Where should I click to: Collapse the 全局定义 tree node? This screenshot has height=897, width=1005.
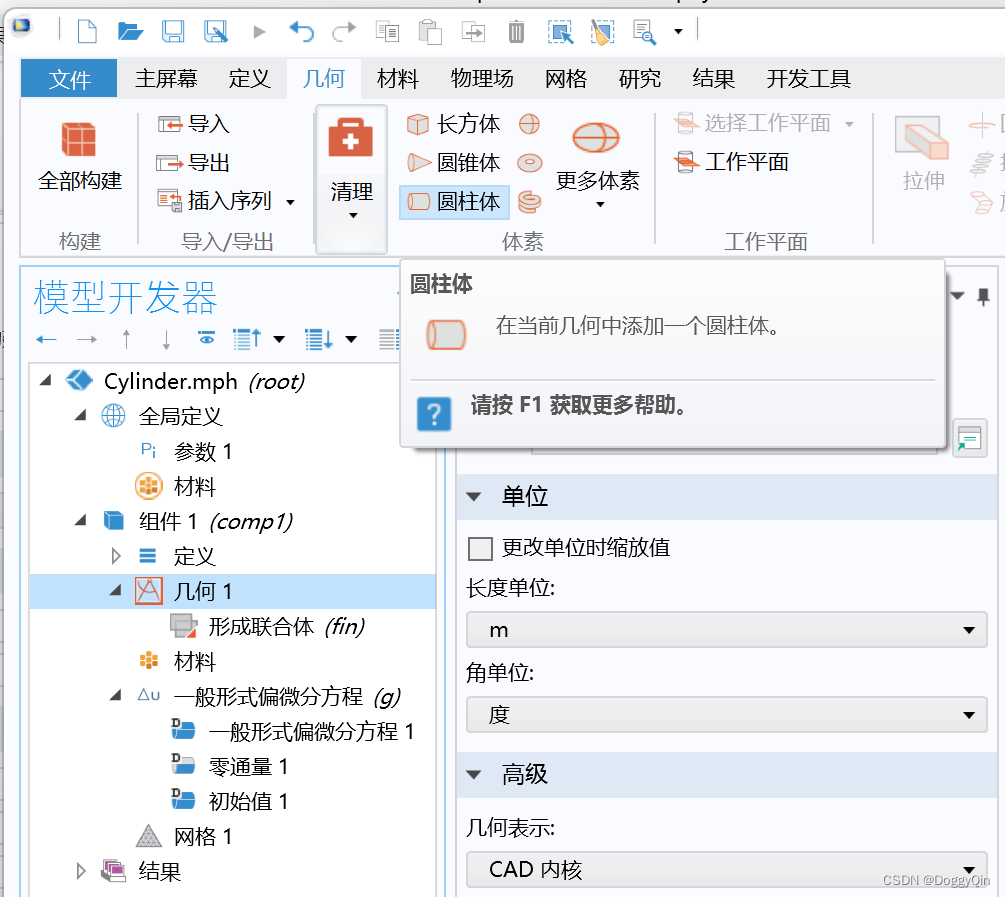pos(81,416)
